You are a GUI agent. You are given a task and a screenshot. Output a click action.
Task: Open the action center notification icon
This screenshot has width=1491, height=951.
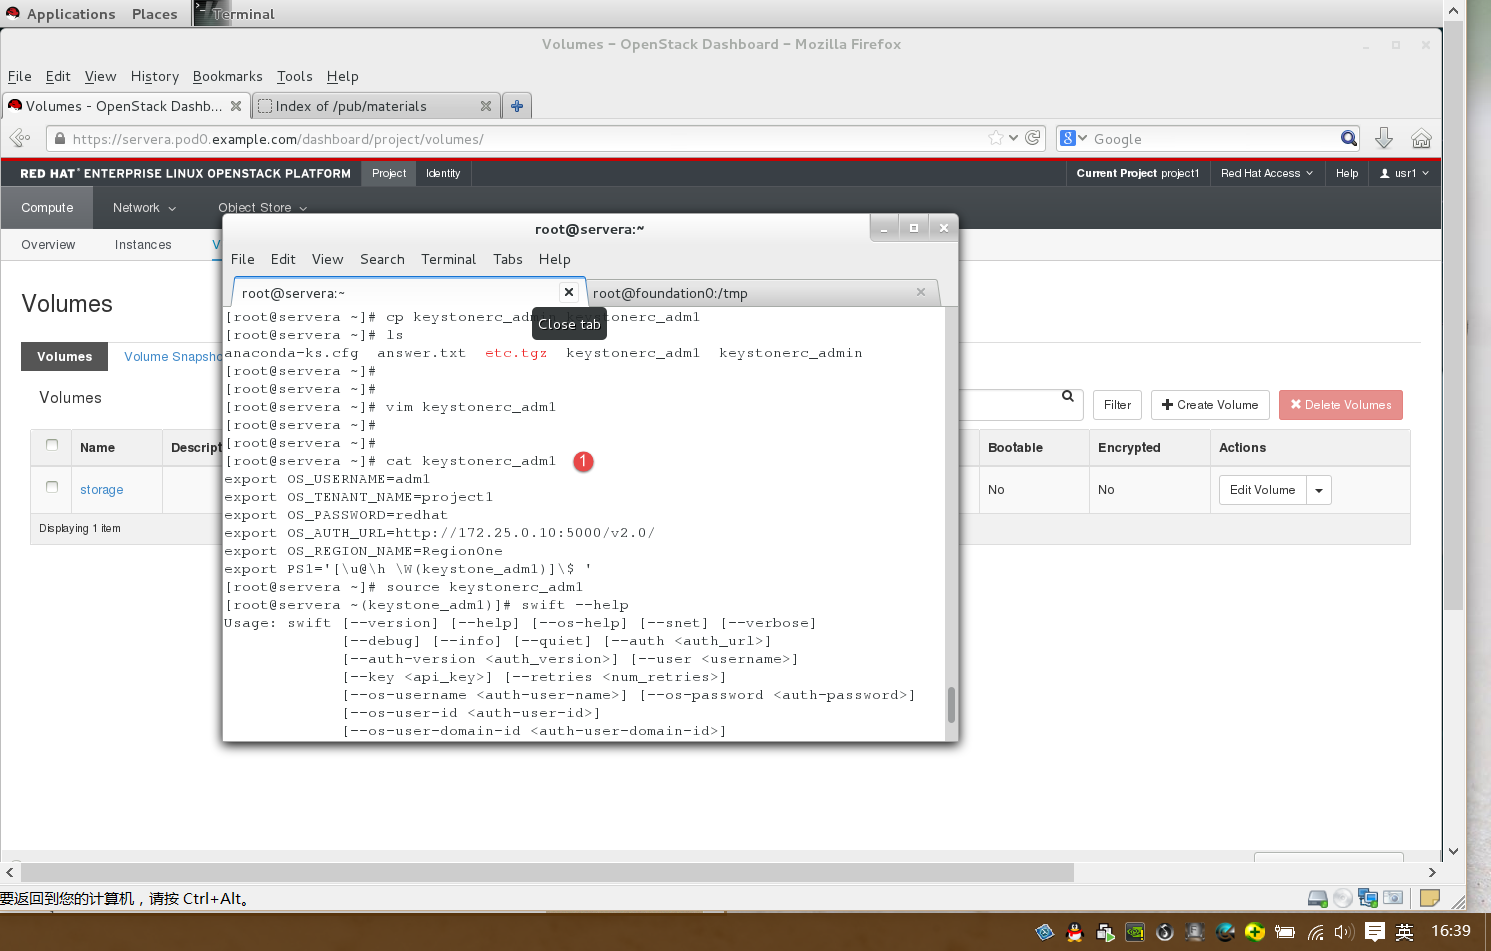click(1375, 932)
